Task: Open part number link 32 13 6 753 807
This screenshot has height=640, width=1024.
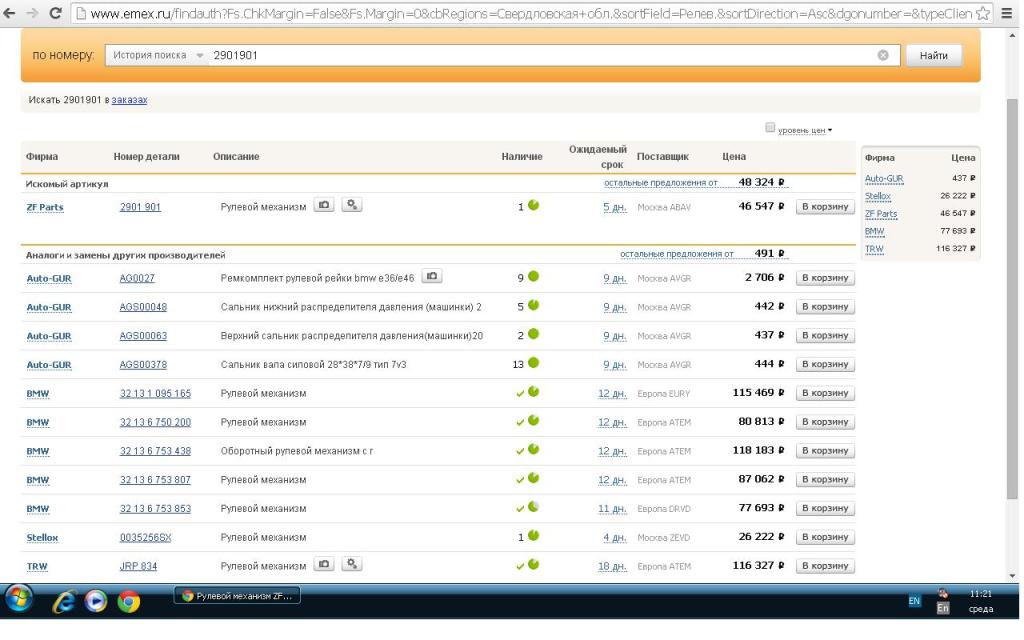Action: pyautogui.click(x=155, y=480)
